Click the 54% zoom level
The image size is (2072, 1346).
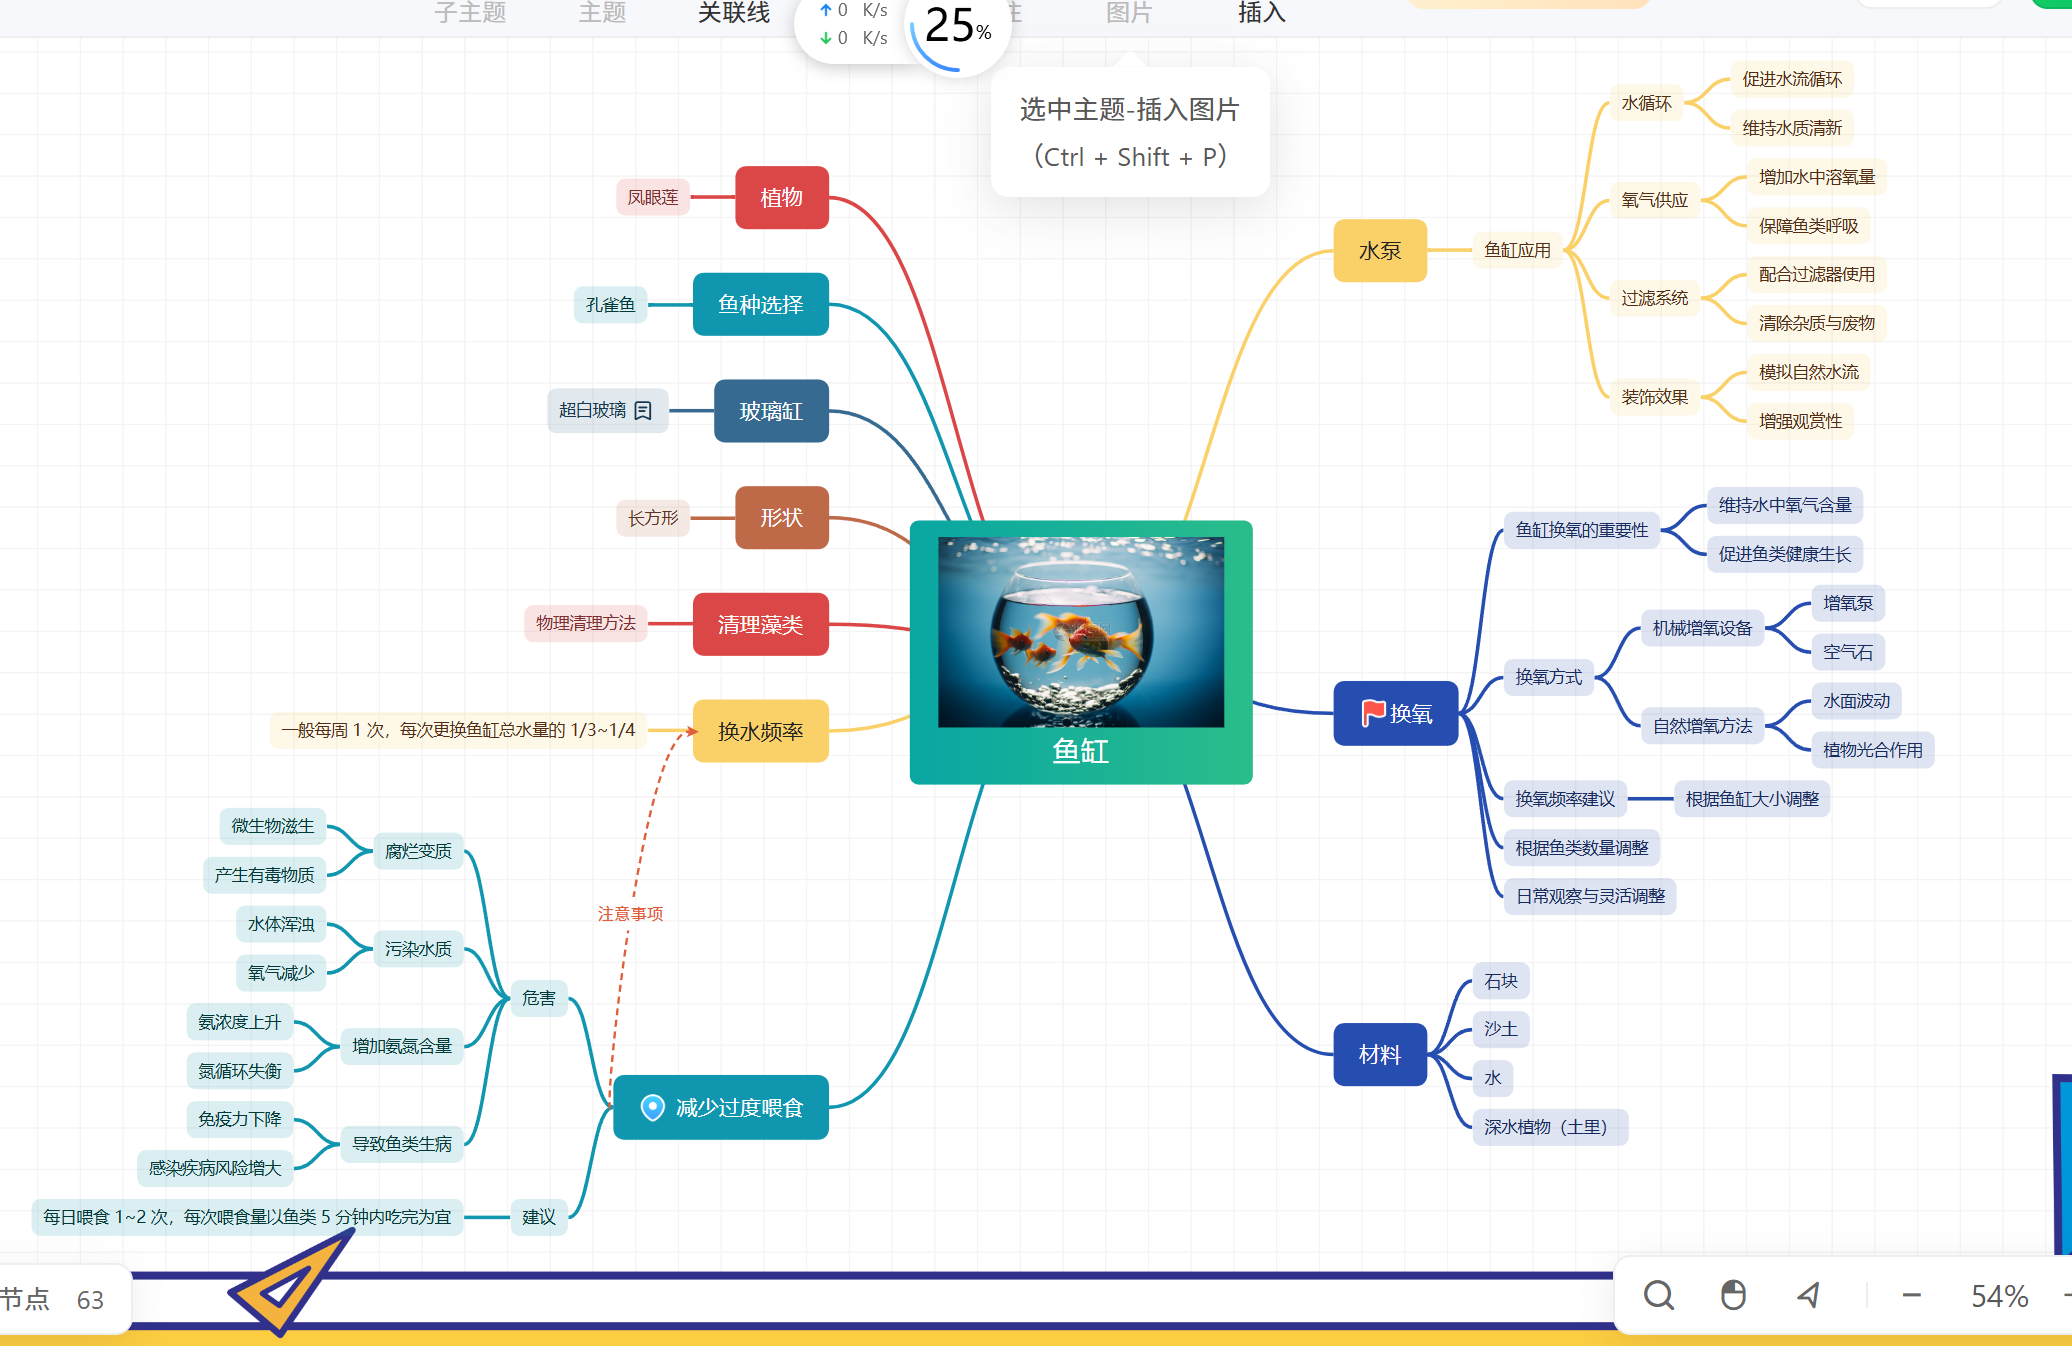click(x=1998, y=1297)
